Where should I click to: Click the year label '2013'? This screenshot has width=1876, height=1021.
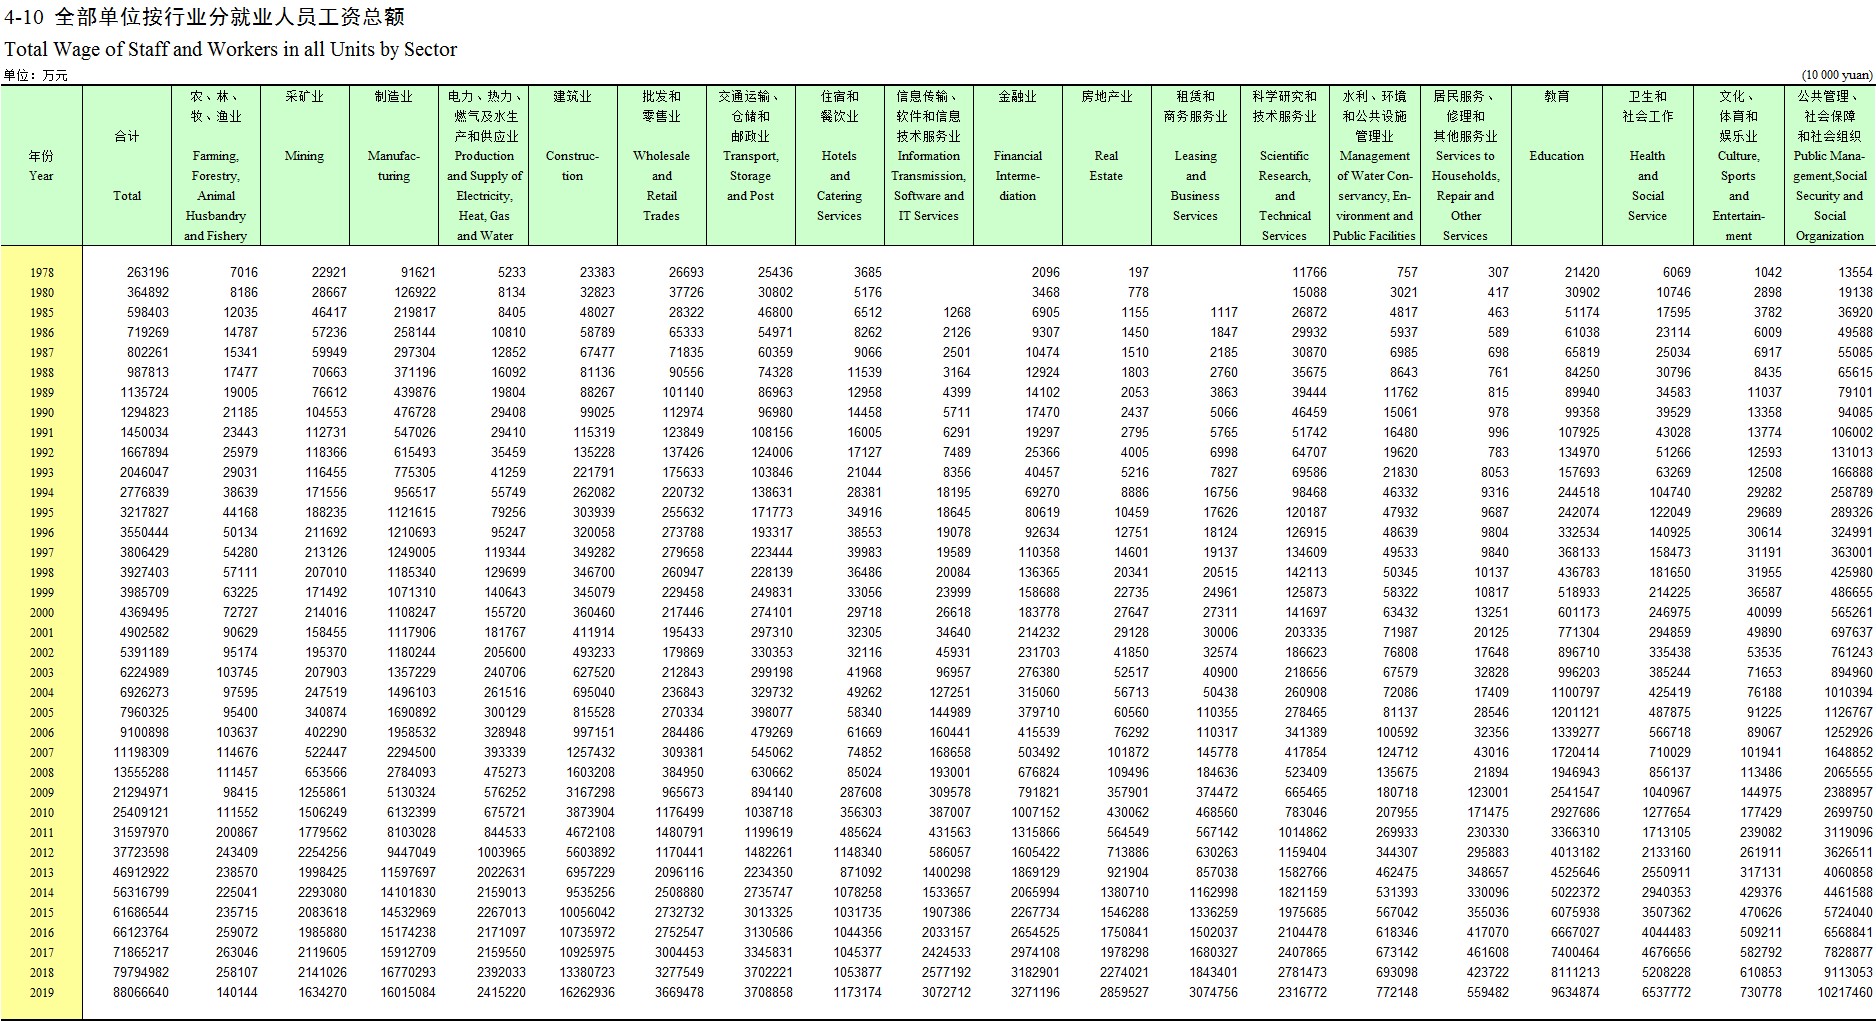(x=41, y=873)
